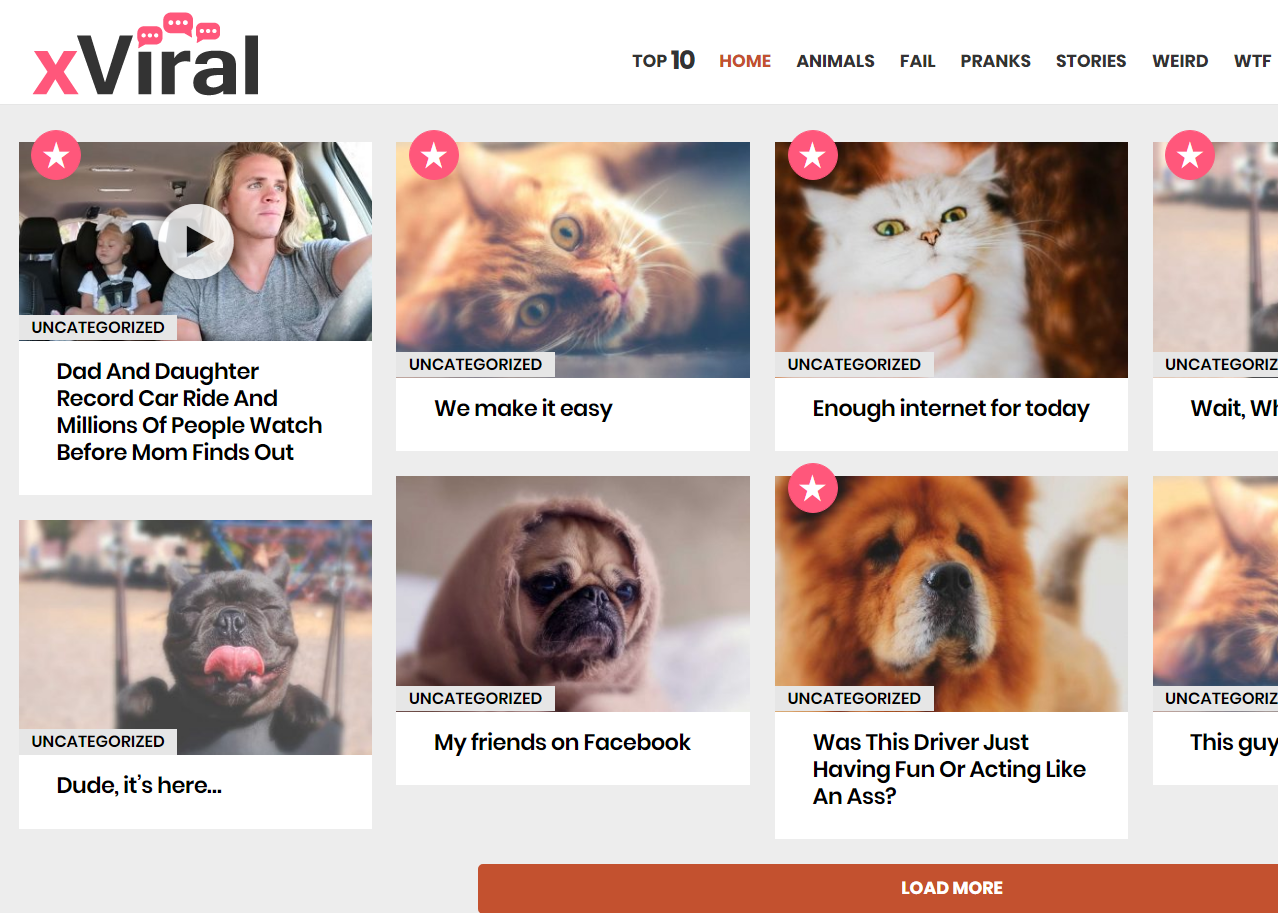This screenshot has height=913, width=1278.
Task: Open the "We make it easy" post title
Action: point(523,408)
